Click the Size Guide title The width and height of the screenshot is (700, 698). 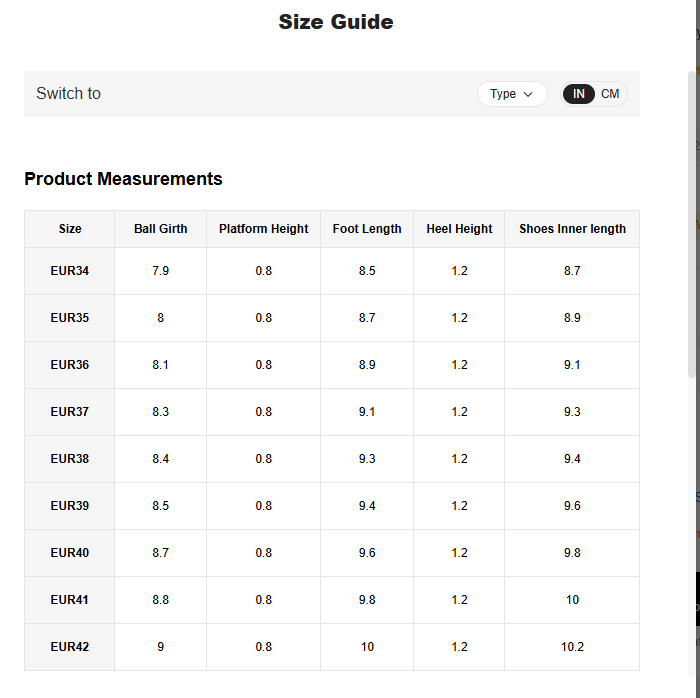coord(336,22)
